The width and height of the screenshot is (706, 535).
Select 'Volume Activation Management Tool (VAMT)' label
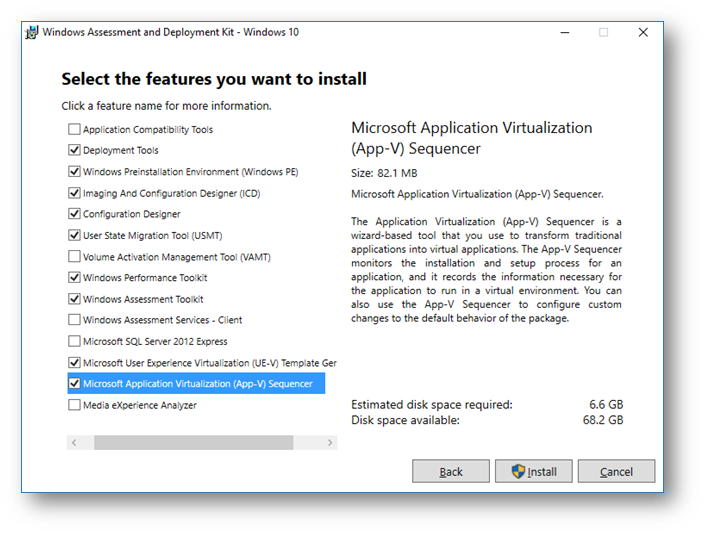pos(176,257)
